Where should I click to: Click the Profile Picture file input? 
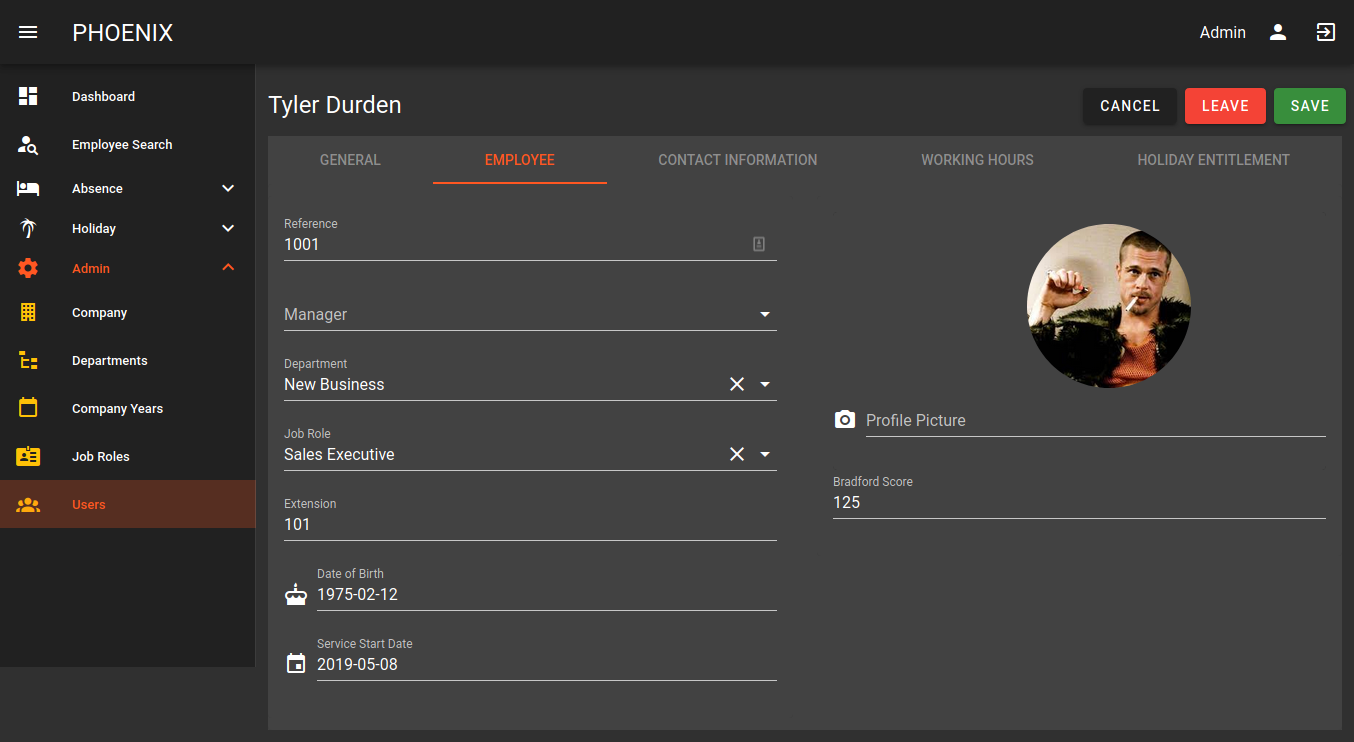click(1096, 421)
